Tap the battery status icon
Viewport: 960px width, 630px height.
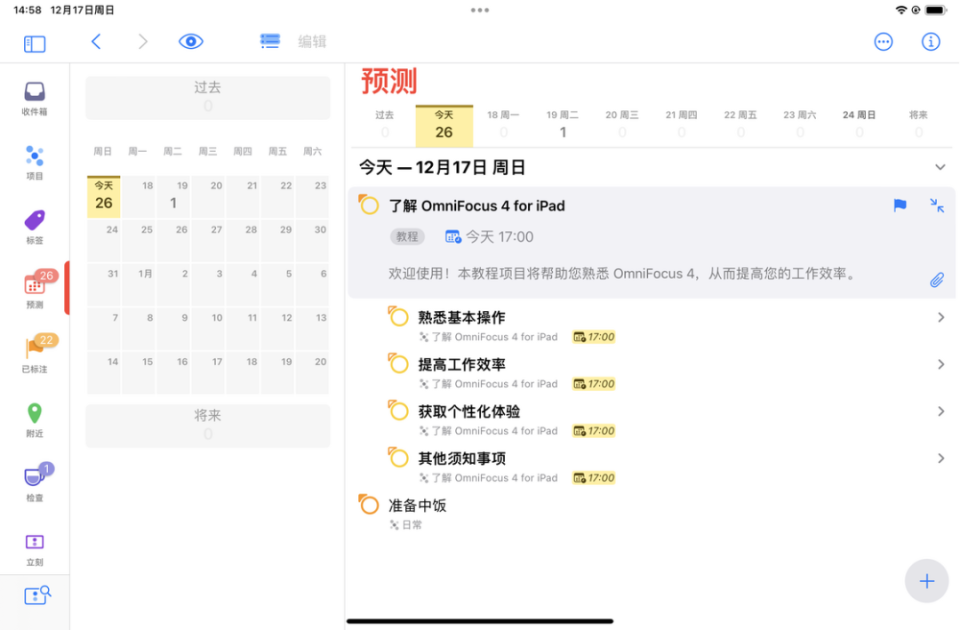pos(936,10)
